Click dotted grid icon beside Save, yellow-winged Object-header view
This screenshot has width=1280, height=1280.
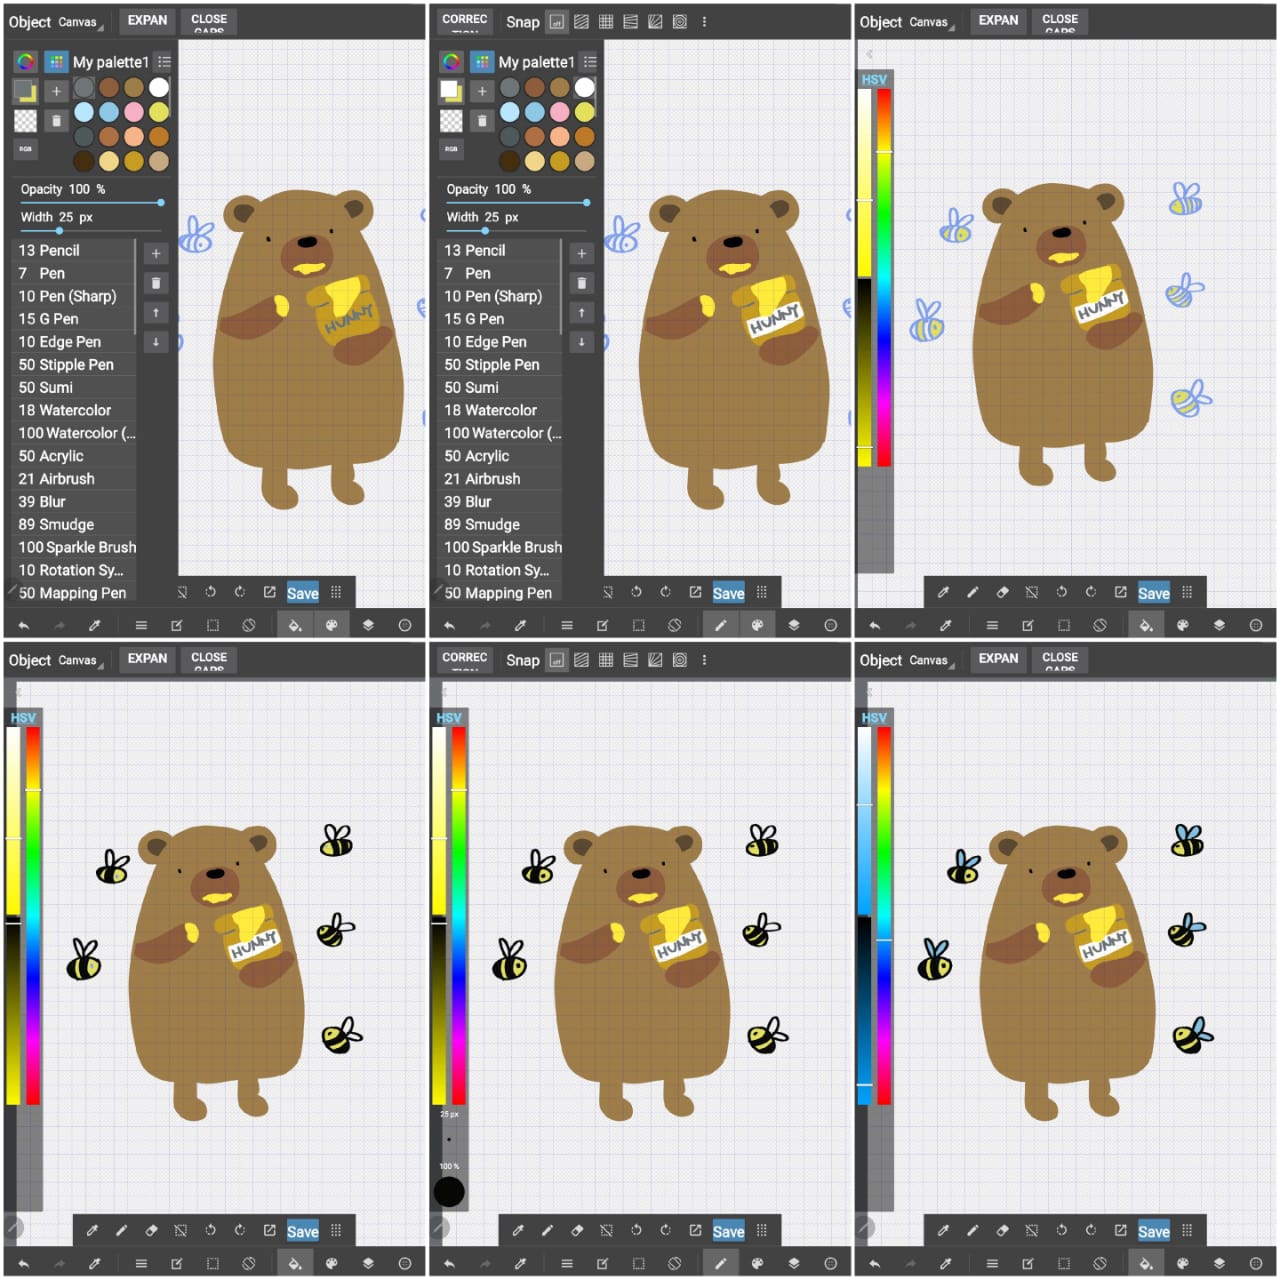pos(336,1231)
